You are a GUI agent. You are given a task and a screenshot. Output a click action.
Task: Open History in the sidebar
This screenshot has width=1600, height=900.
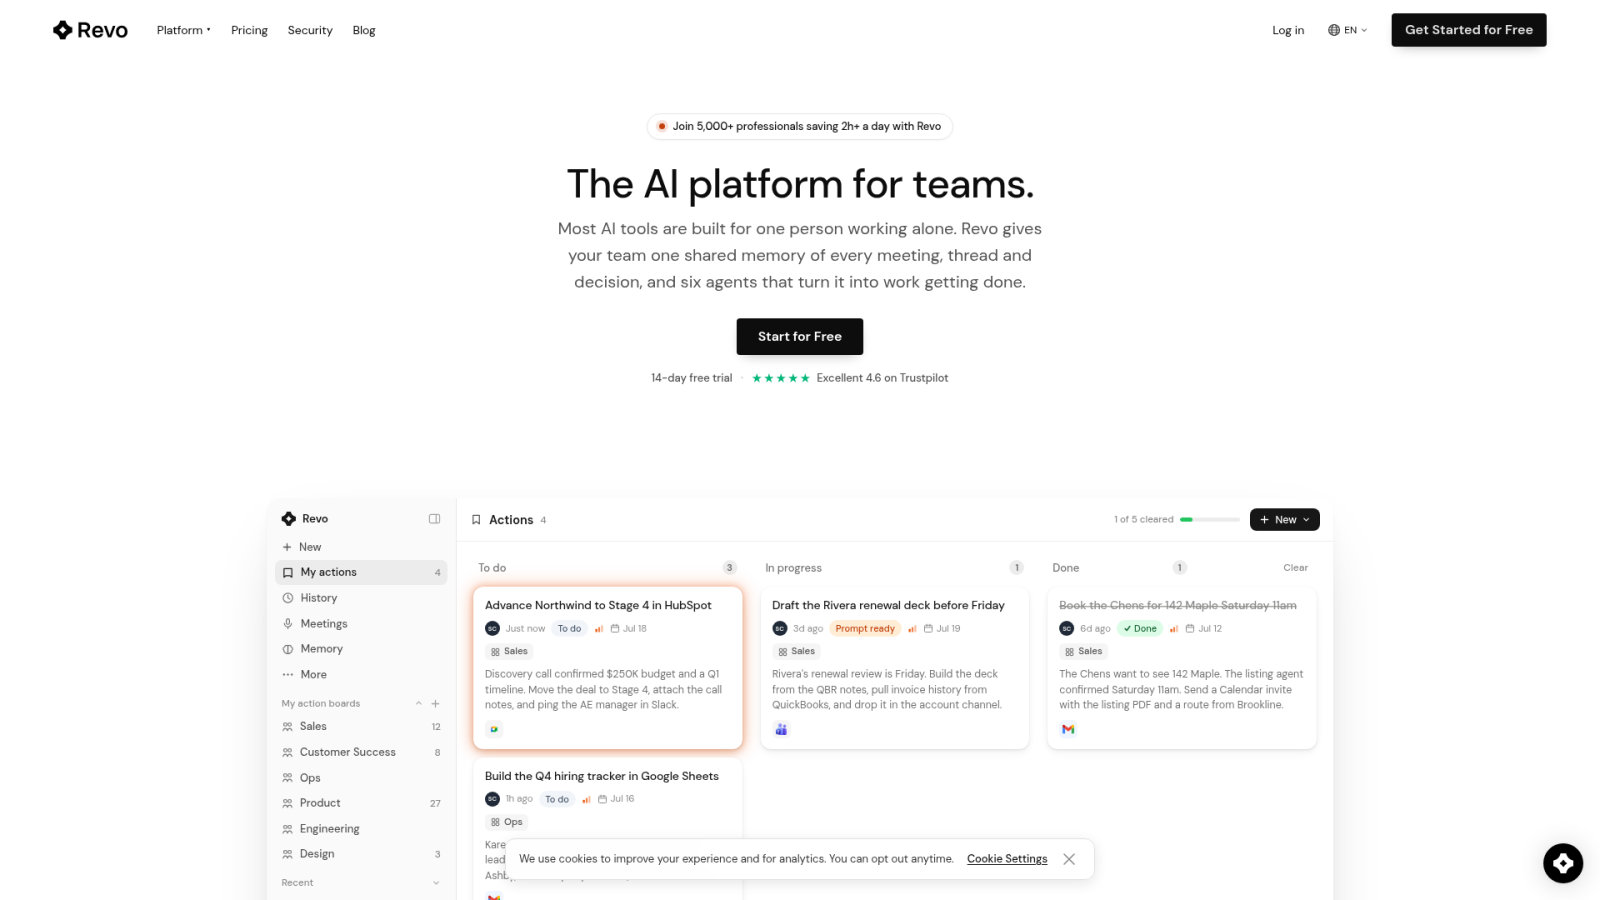click(361, 598)
